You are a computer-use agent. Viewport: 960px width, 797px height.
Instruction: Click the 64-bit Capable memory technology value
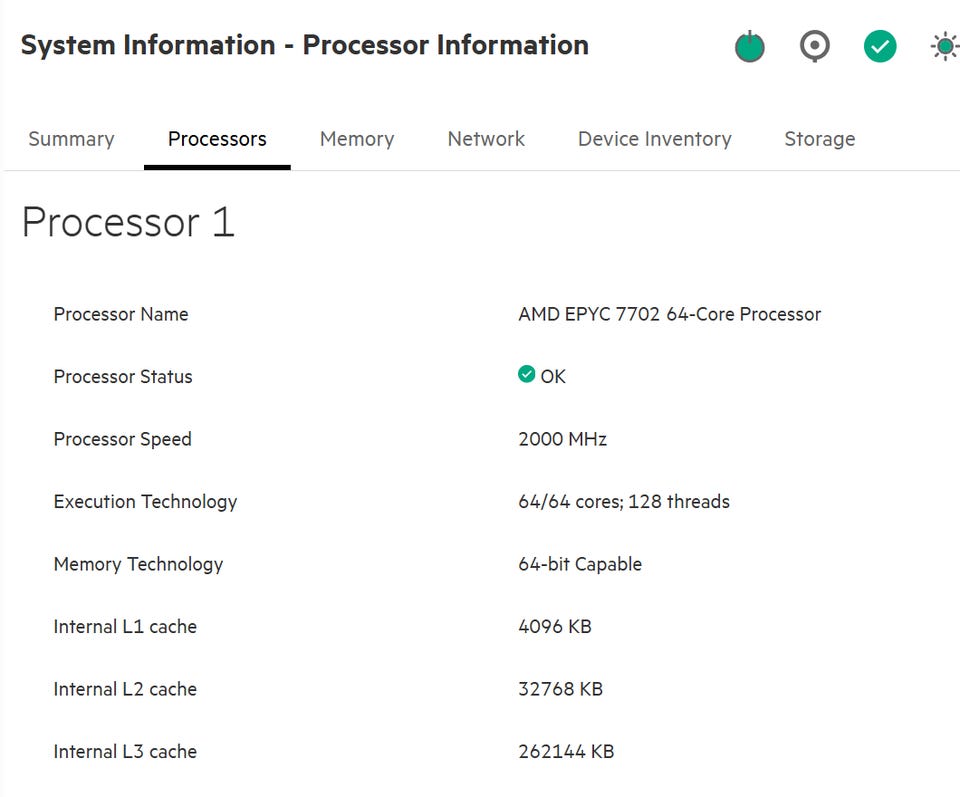coord(580,564)
